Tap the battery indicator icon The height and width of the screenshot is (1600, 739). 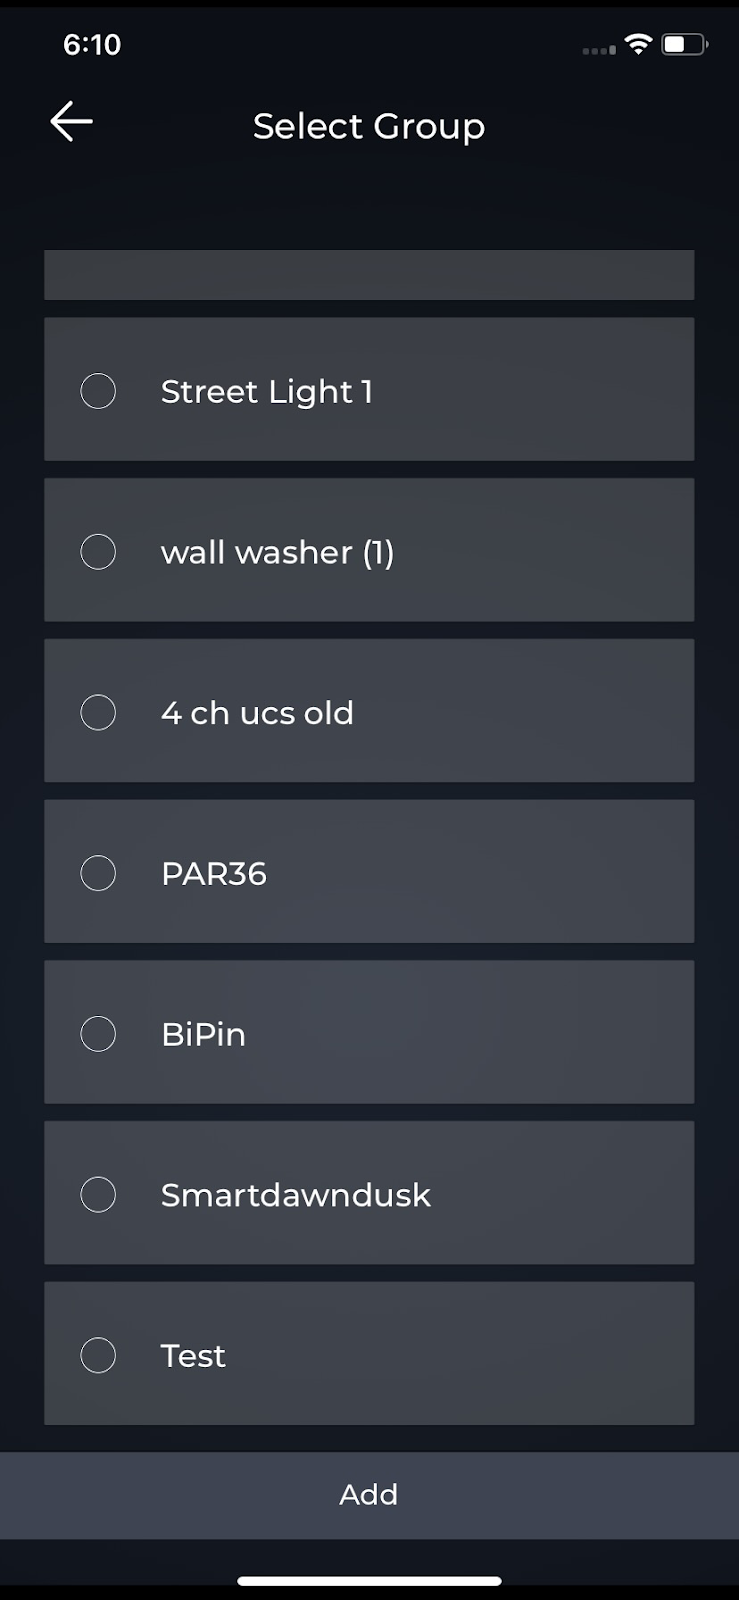point(685,44)
